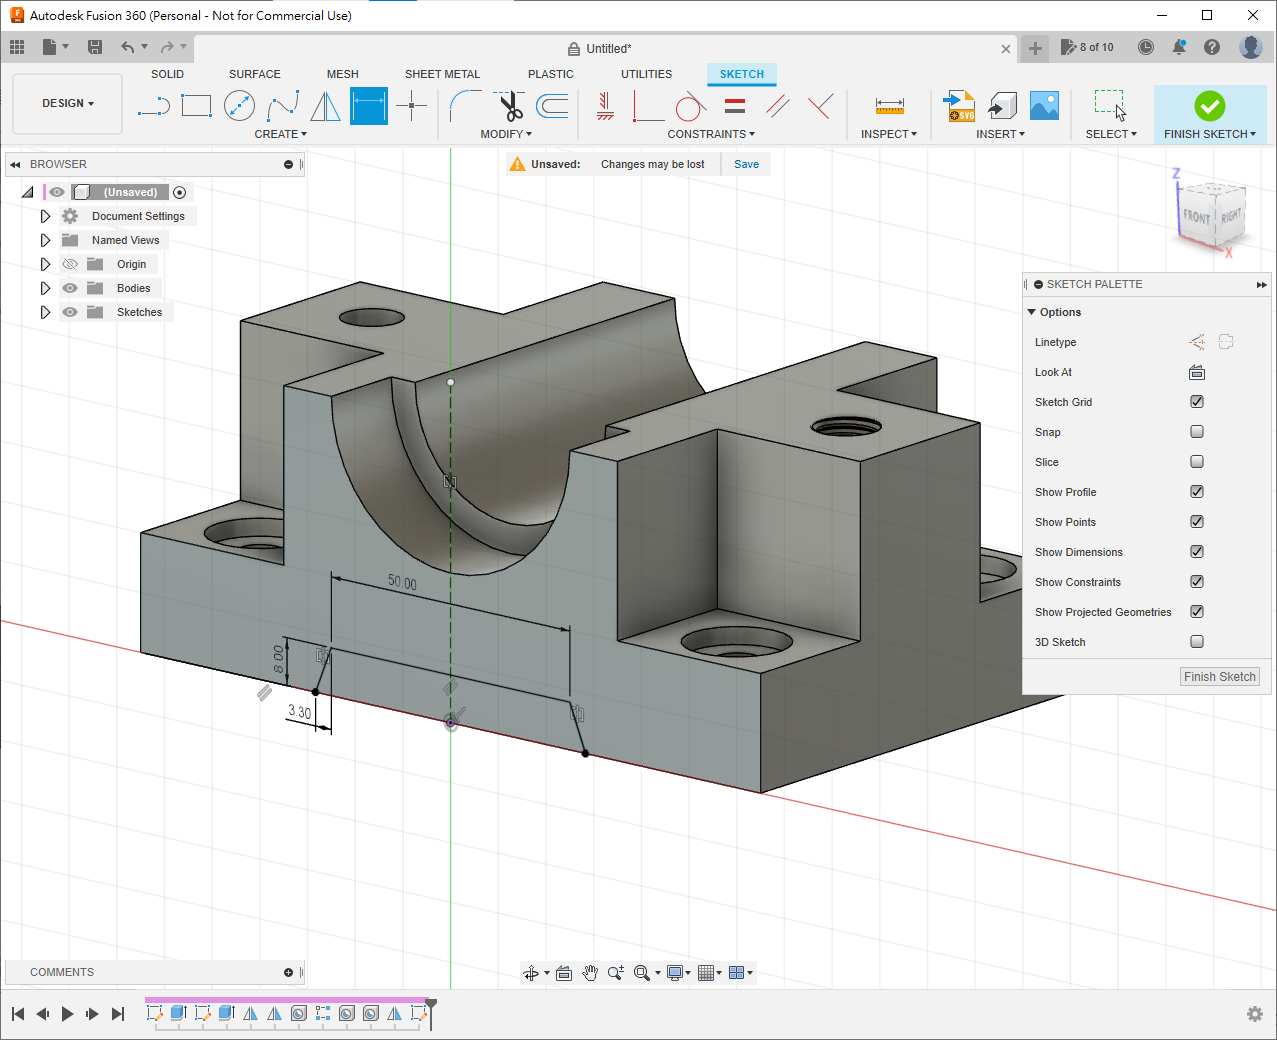Enable the Snap checkbox

click(x=1196, y=432)
